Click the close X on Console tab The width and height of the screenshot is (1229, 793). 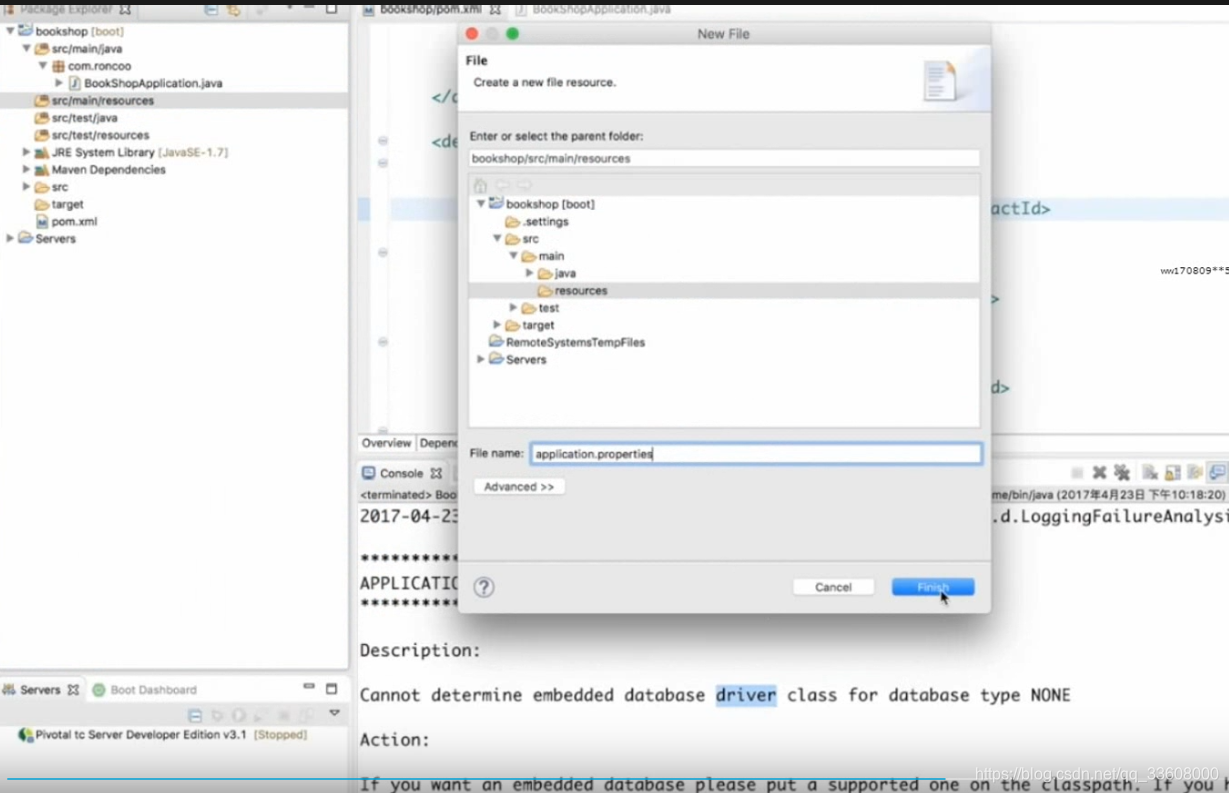436,473
